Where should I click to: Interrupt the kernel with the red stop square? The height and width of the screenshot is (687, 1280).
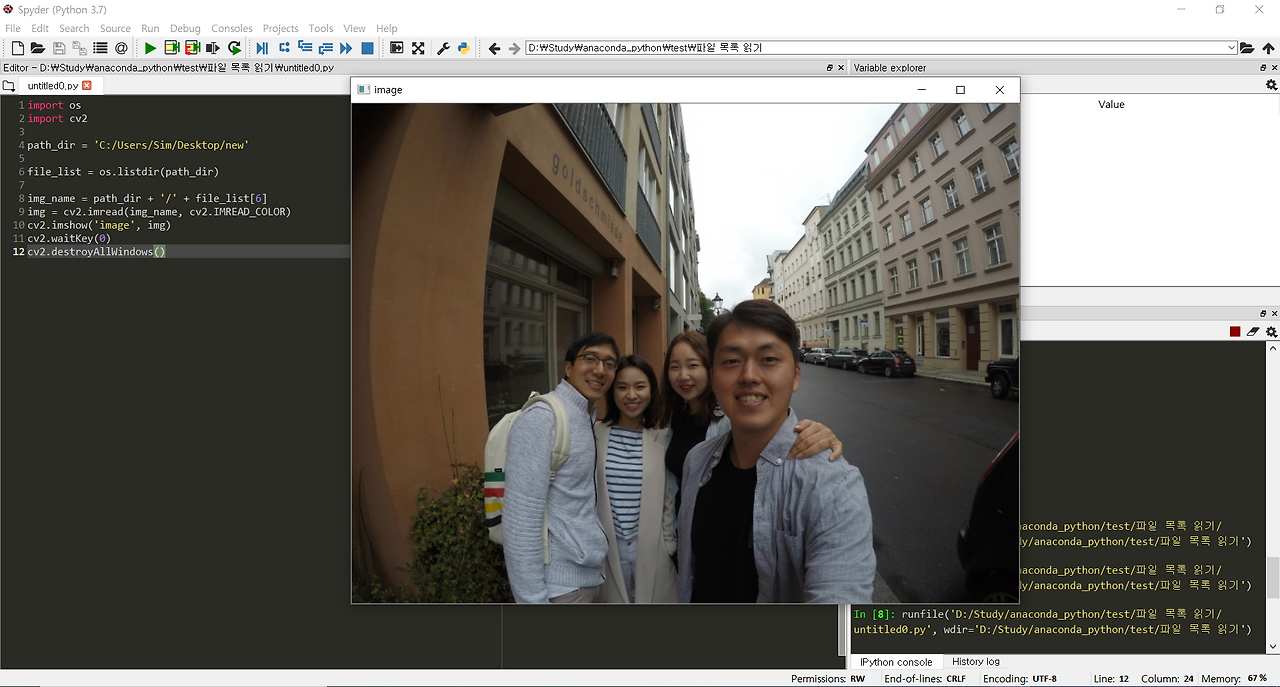(1235, 332)
